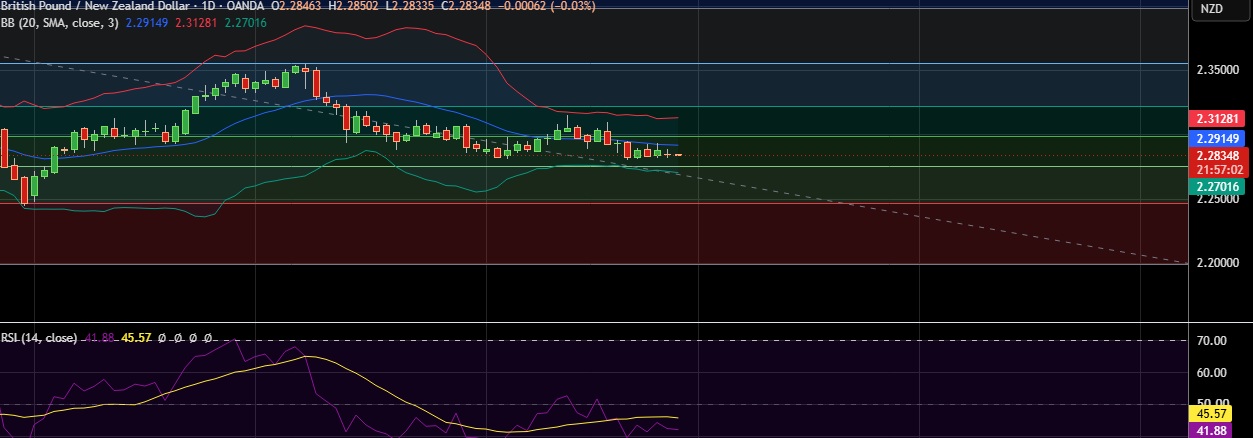Click the 2.25000 price scale level

(x=1218, y=199)
